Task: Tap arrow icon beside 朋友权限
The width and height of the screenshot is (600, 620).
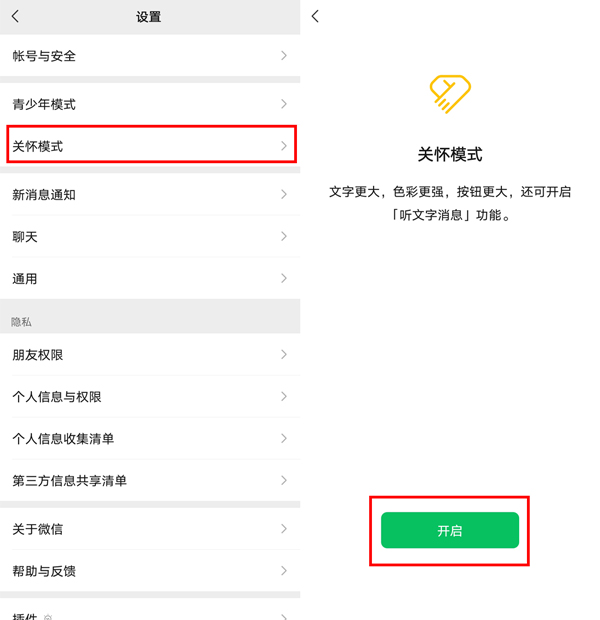Action: [x=284, y=355]
